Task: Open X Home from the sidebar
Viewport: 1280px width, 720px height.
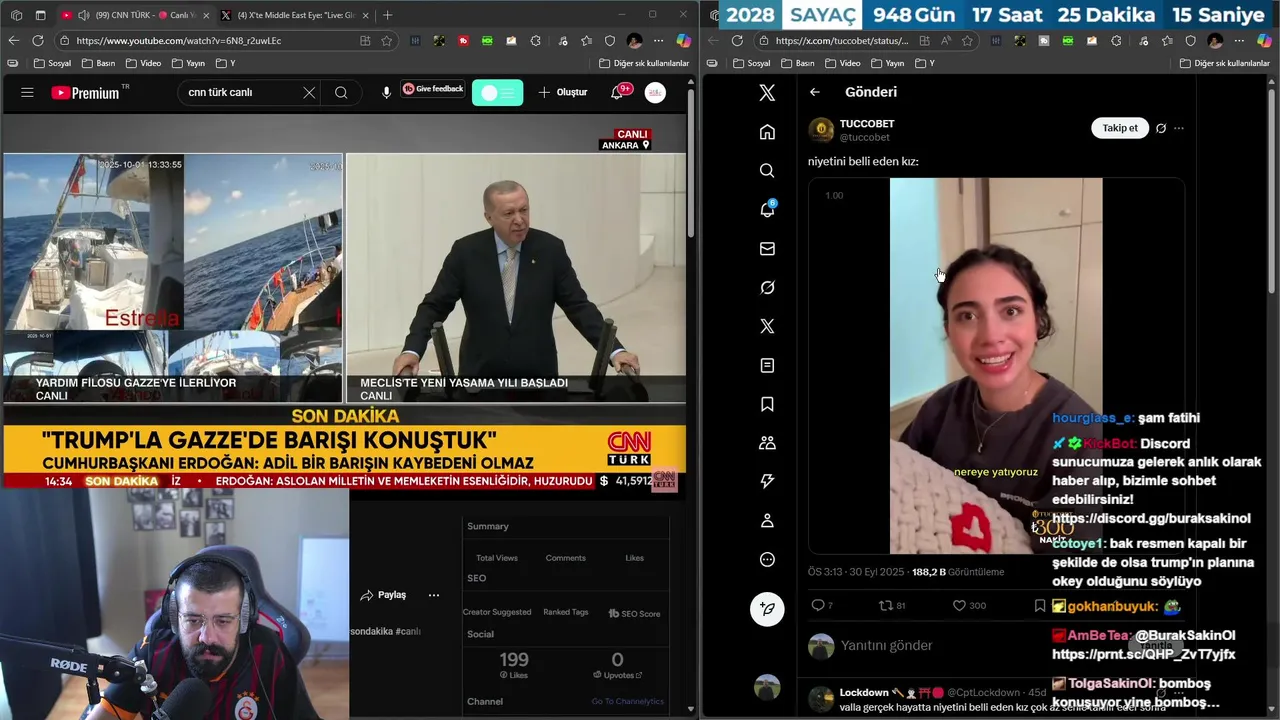Action: tap(767, 132)
